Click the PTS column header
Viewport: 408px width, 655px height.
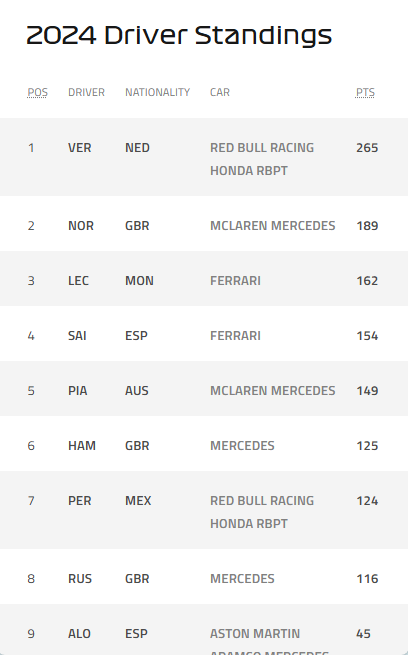coord(365,92)
